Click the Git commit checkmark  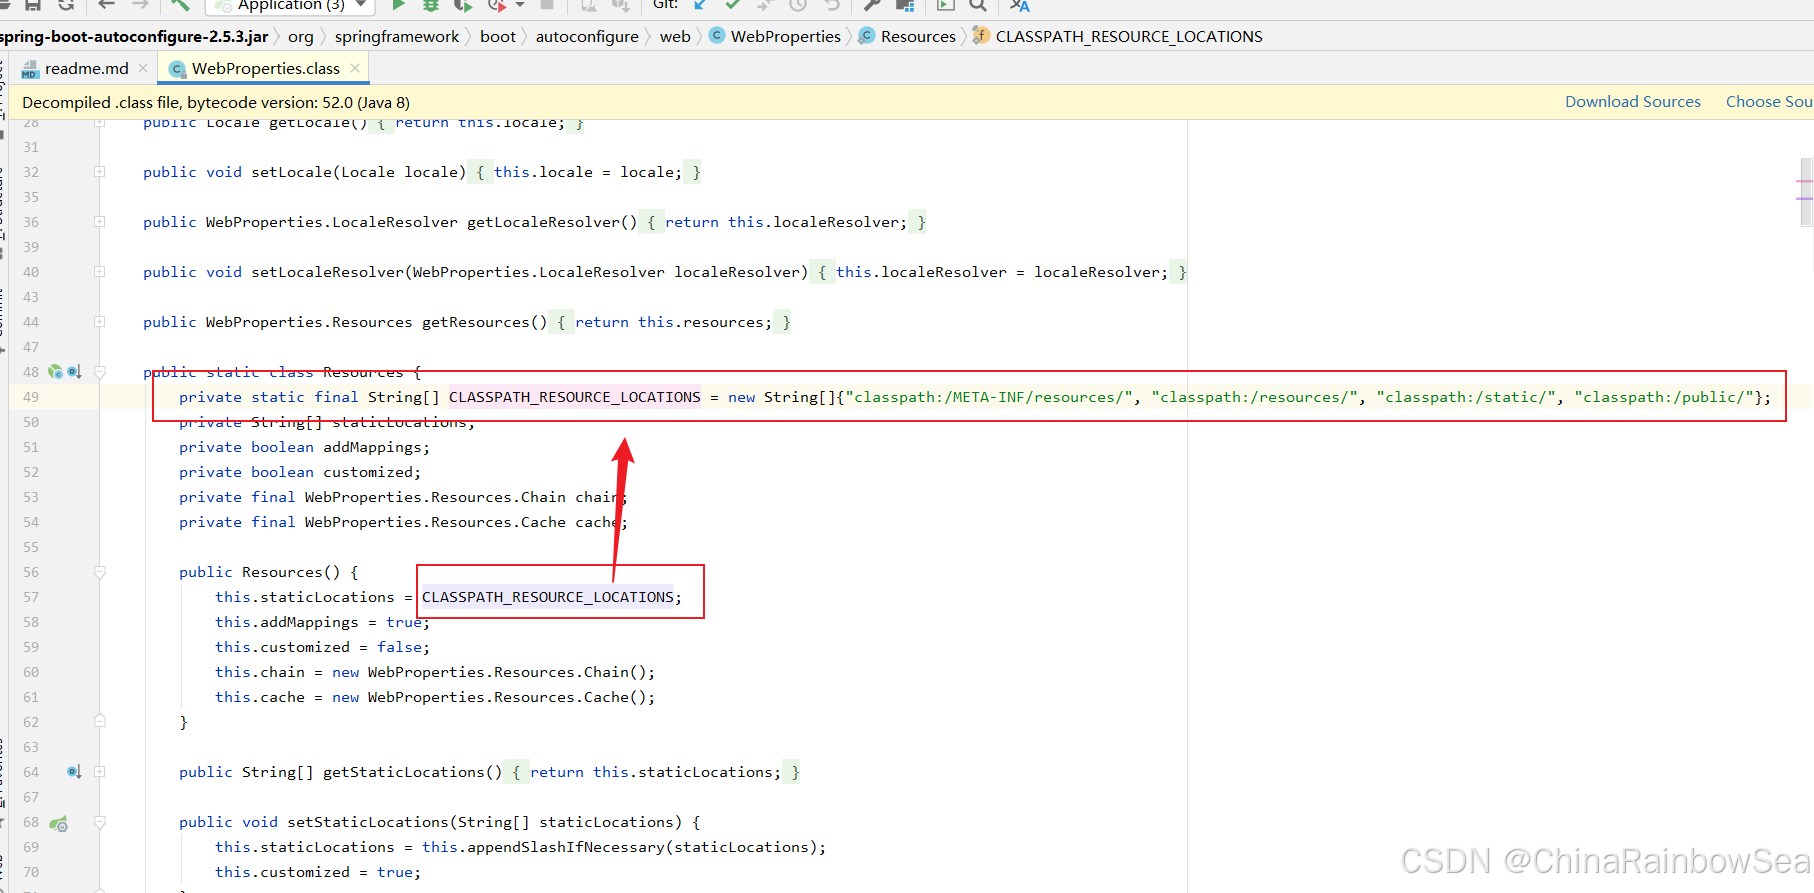[733, 5]
